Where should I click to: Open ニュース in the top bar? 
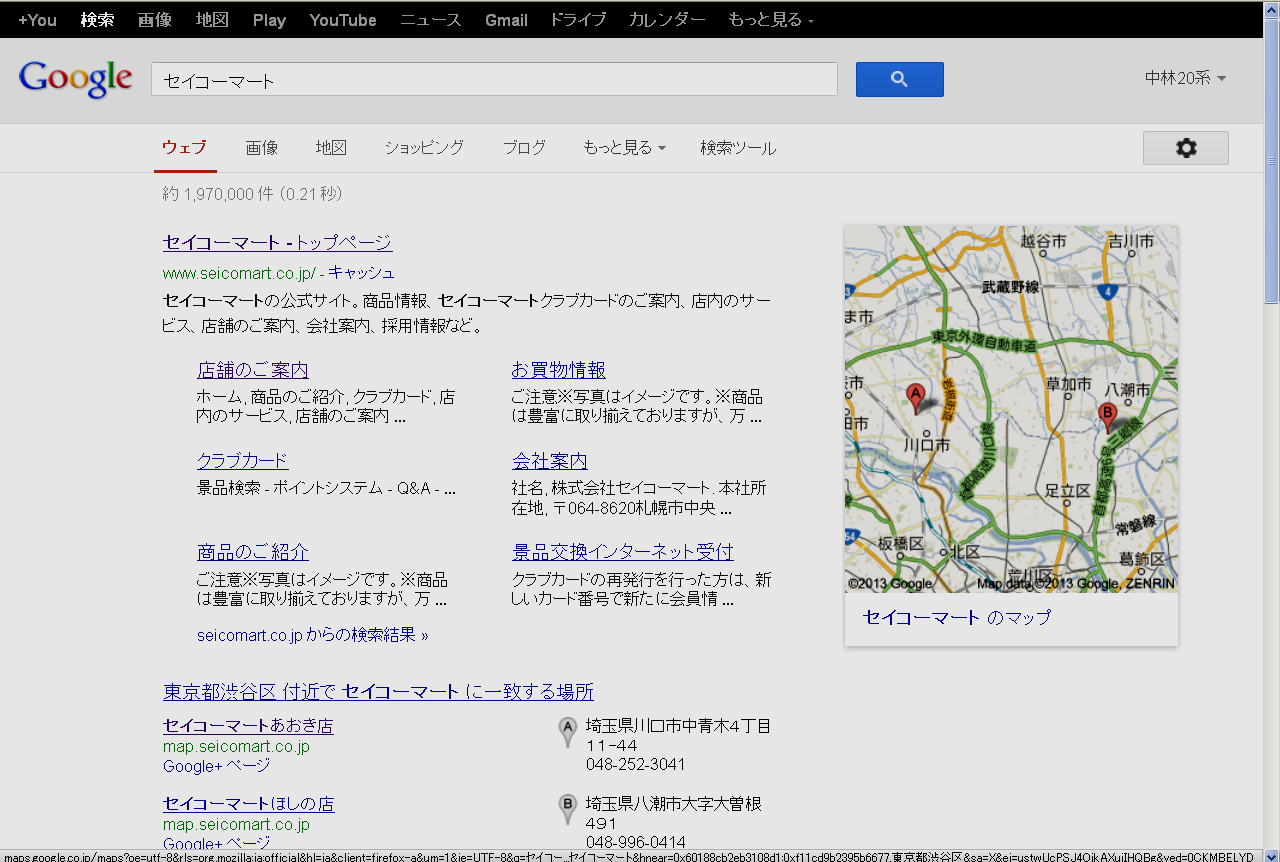(431, 20)
